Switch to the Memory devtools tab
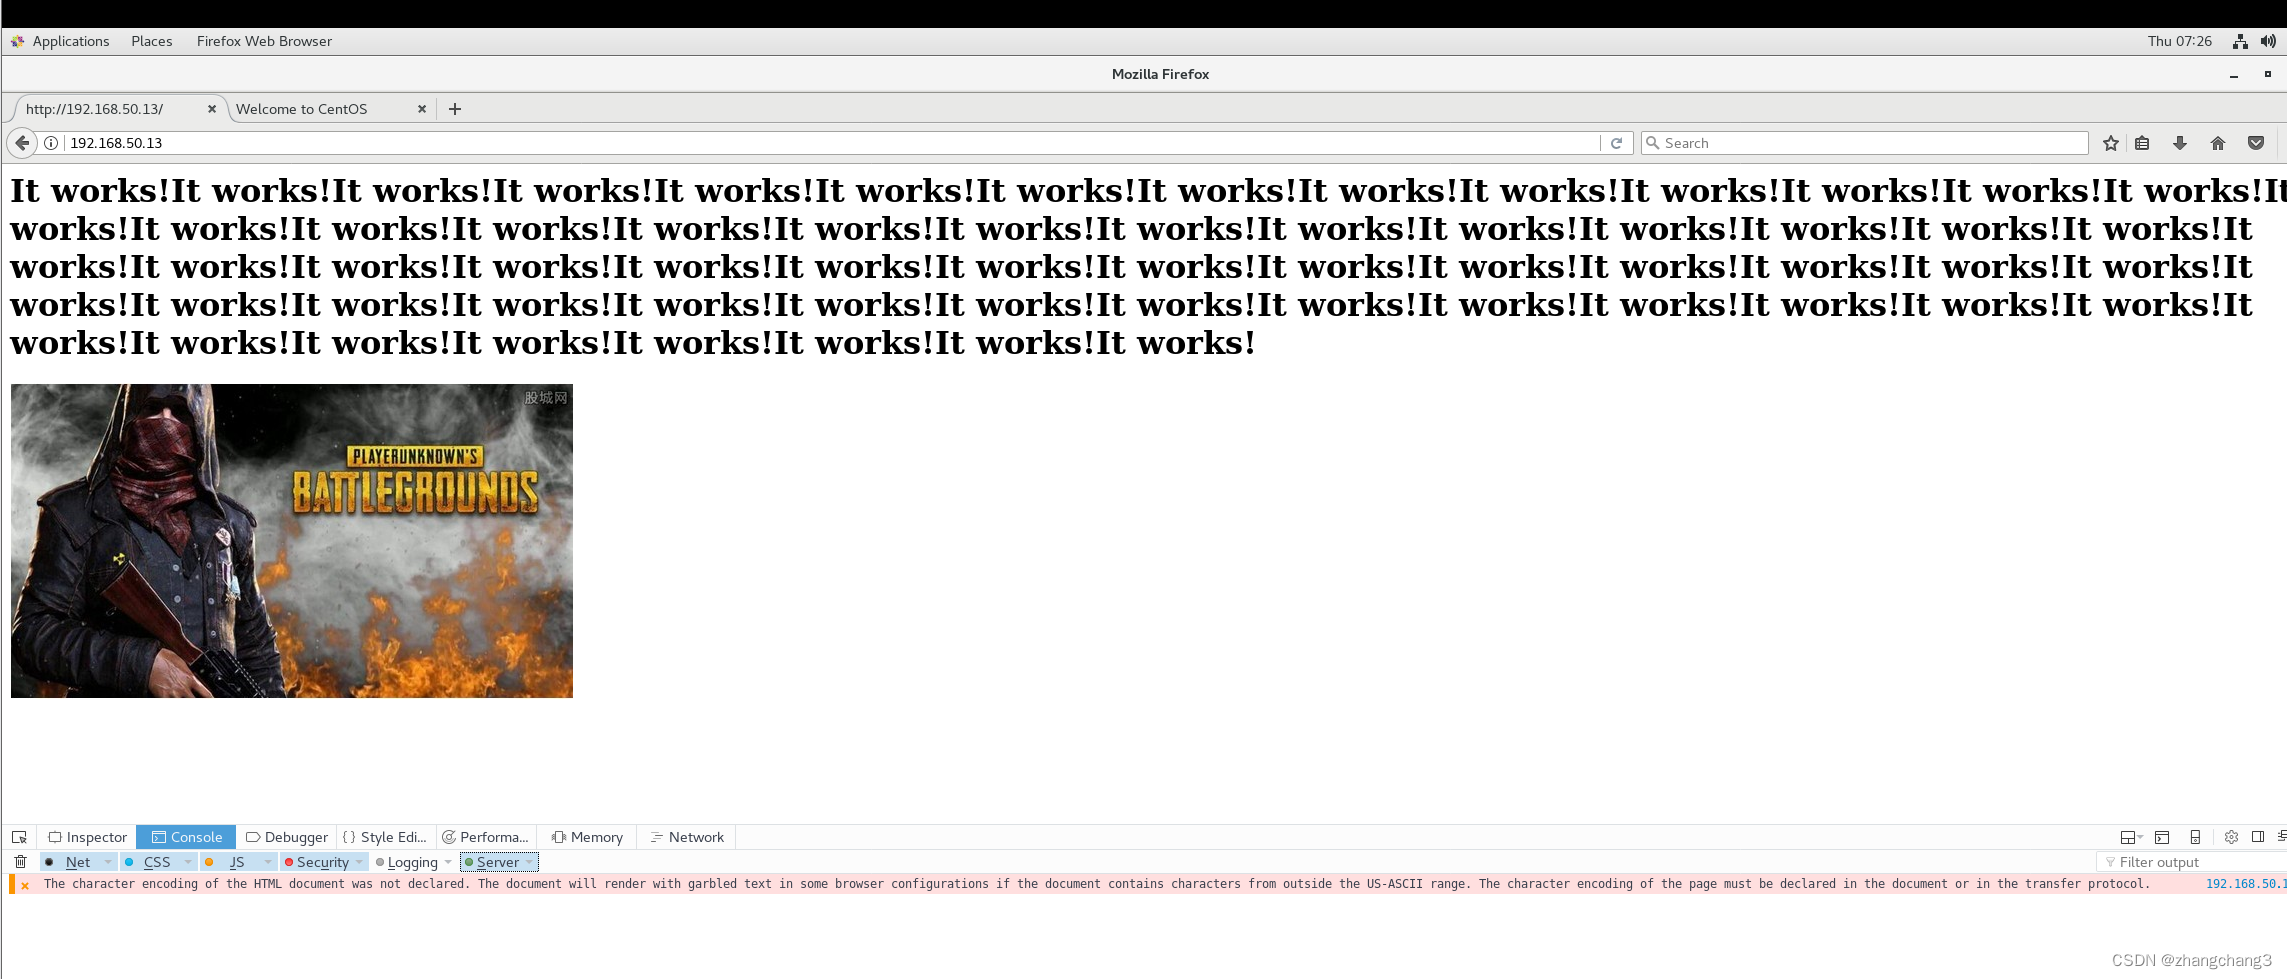This screenshot has width=2287, height=979. pyautogui.click(x=587, y=837)
